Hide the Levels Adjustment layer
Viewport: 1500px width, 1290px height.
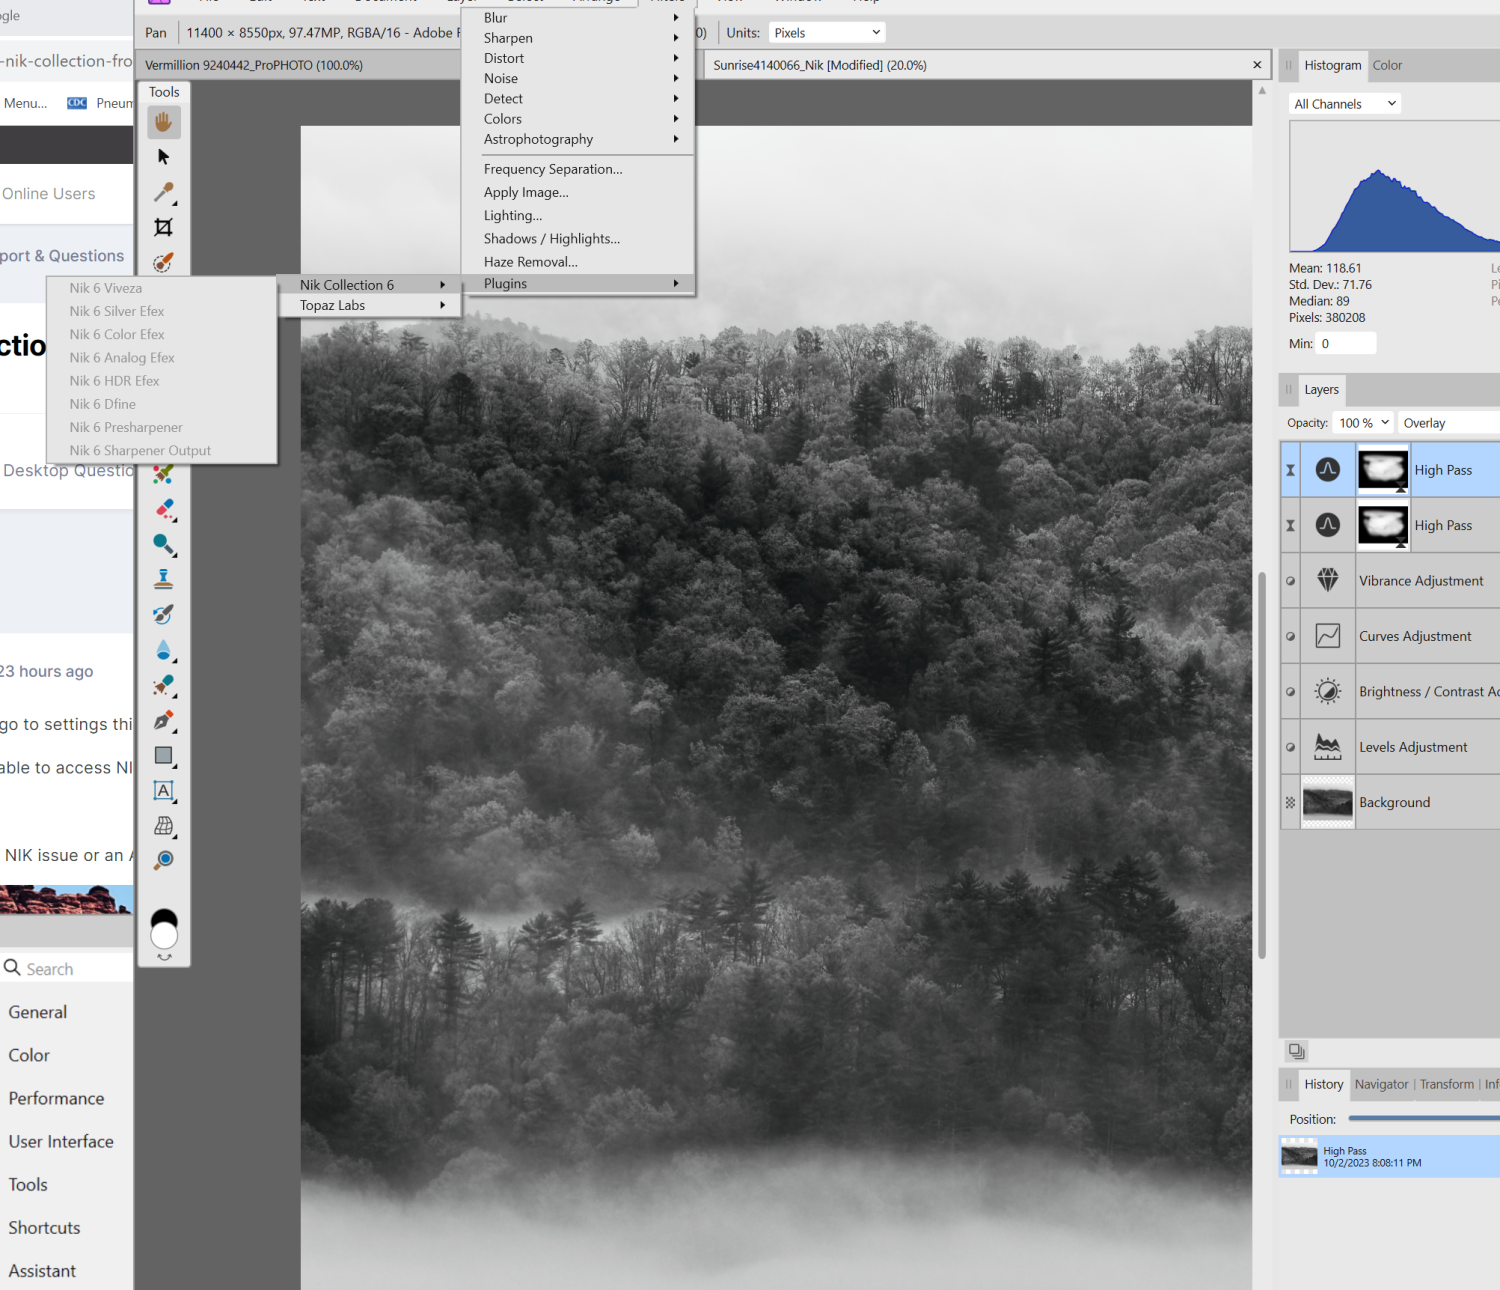click(x=1289, y=746)
